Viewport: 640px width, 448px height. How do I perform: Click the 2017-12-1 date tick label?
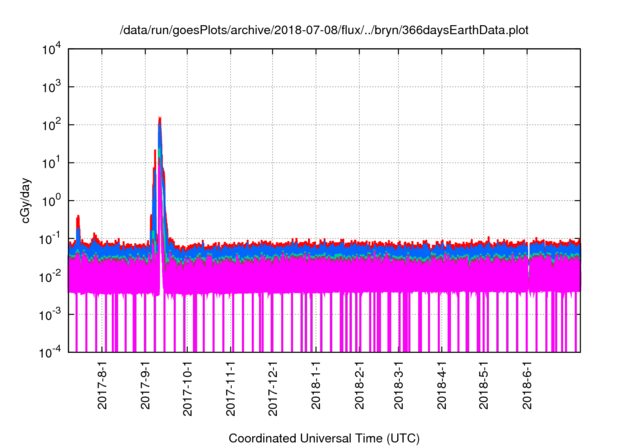[x=273, y=388]
